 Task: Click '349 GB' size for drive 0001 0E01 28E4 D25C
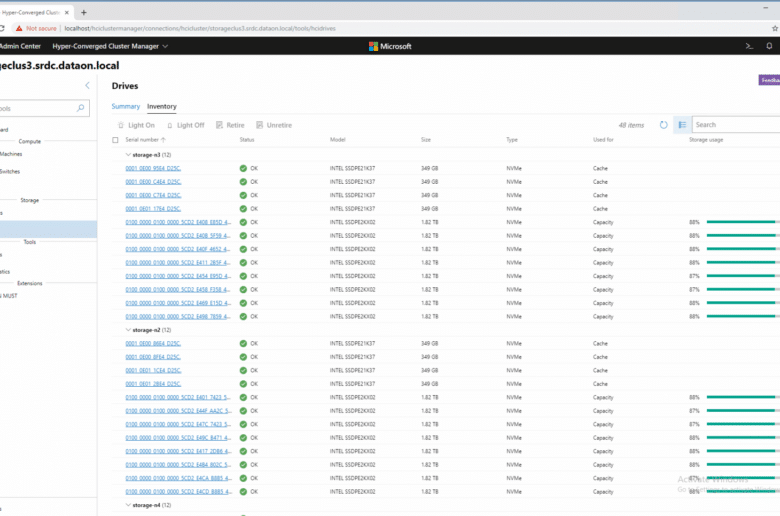tap(429, 384)
